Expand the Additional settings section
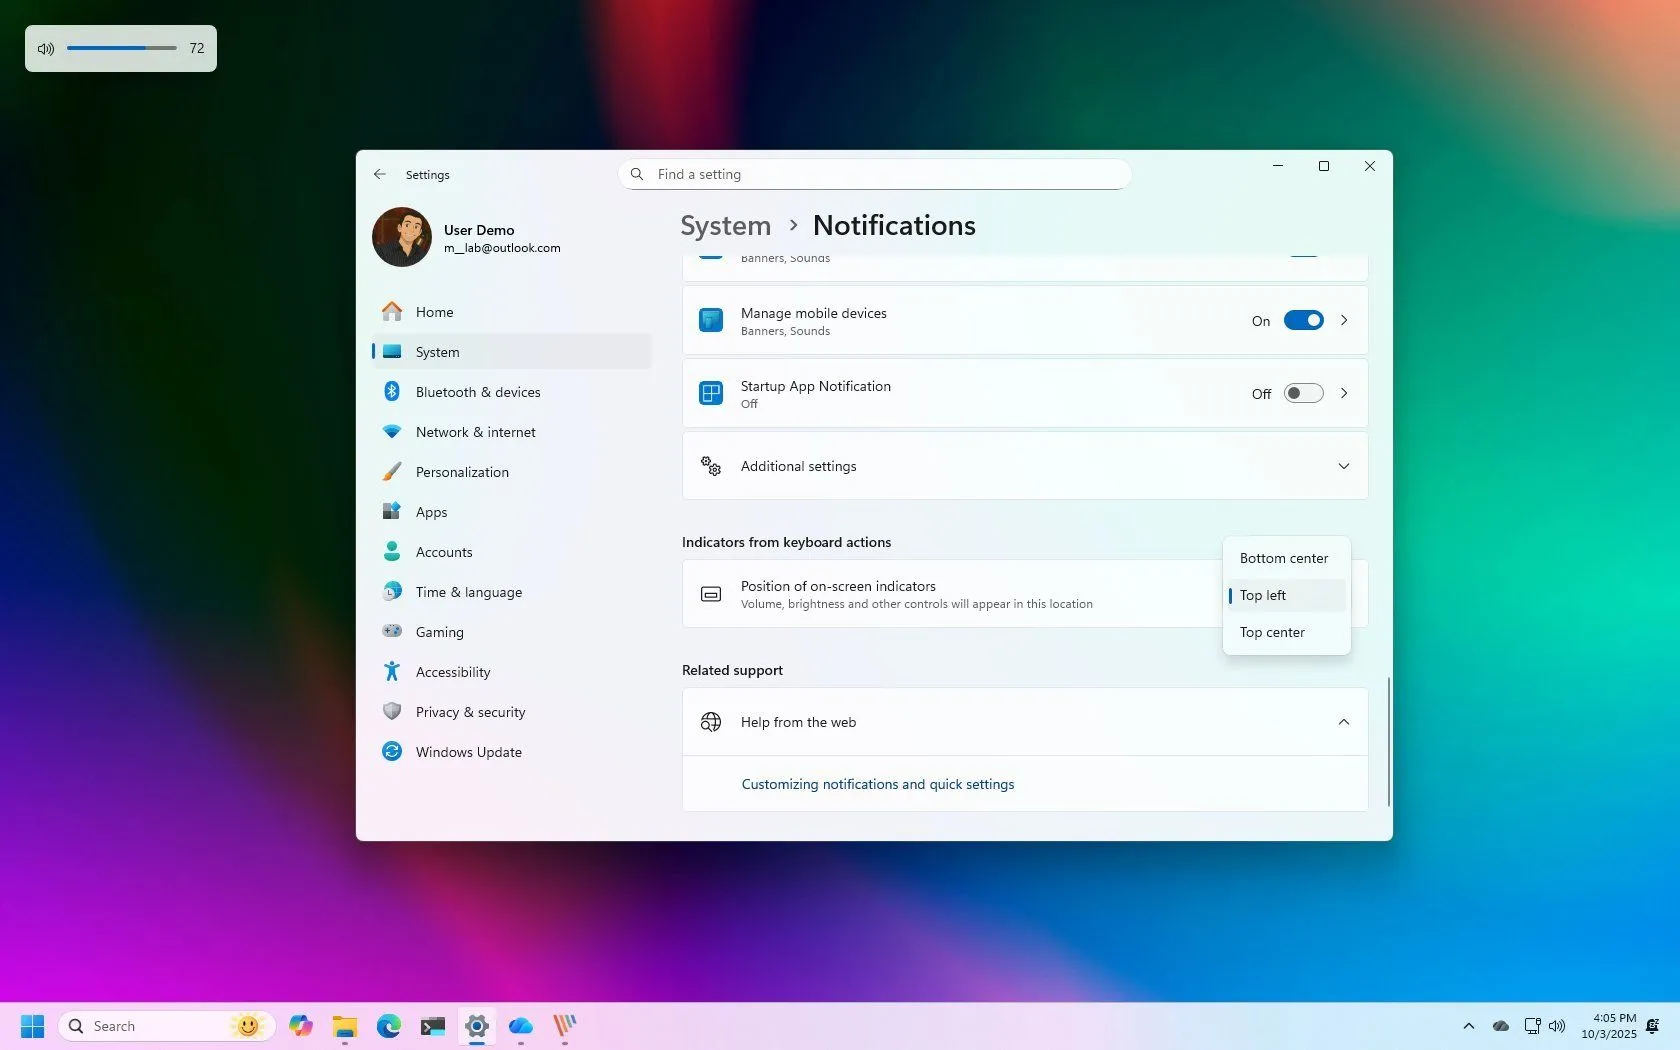The image size is (1680, 1050). click(1344, 465)
